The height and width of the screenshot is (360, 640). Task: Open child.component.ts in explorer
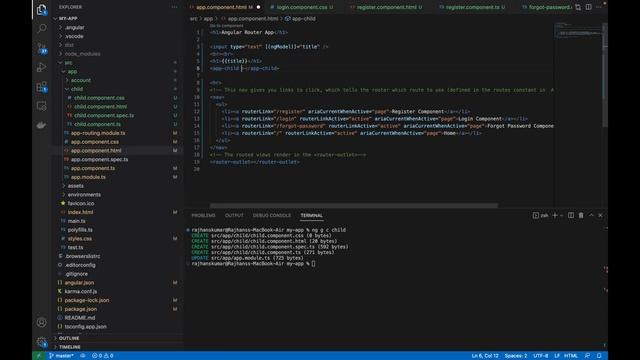tap(97, 124)
